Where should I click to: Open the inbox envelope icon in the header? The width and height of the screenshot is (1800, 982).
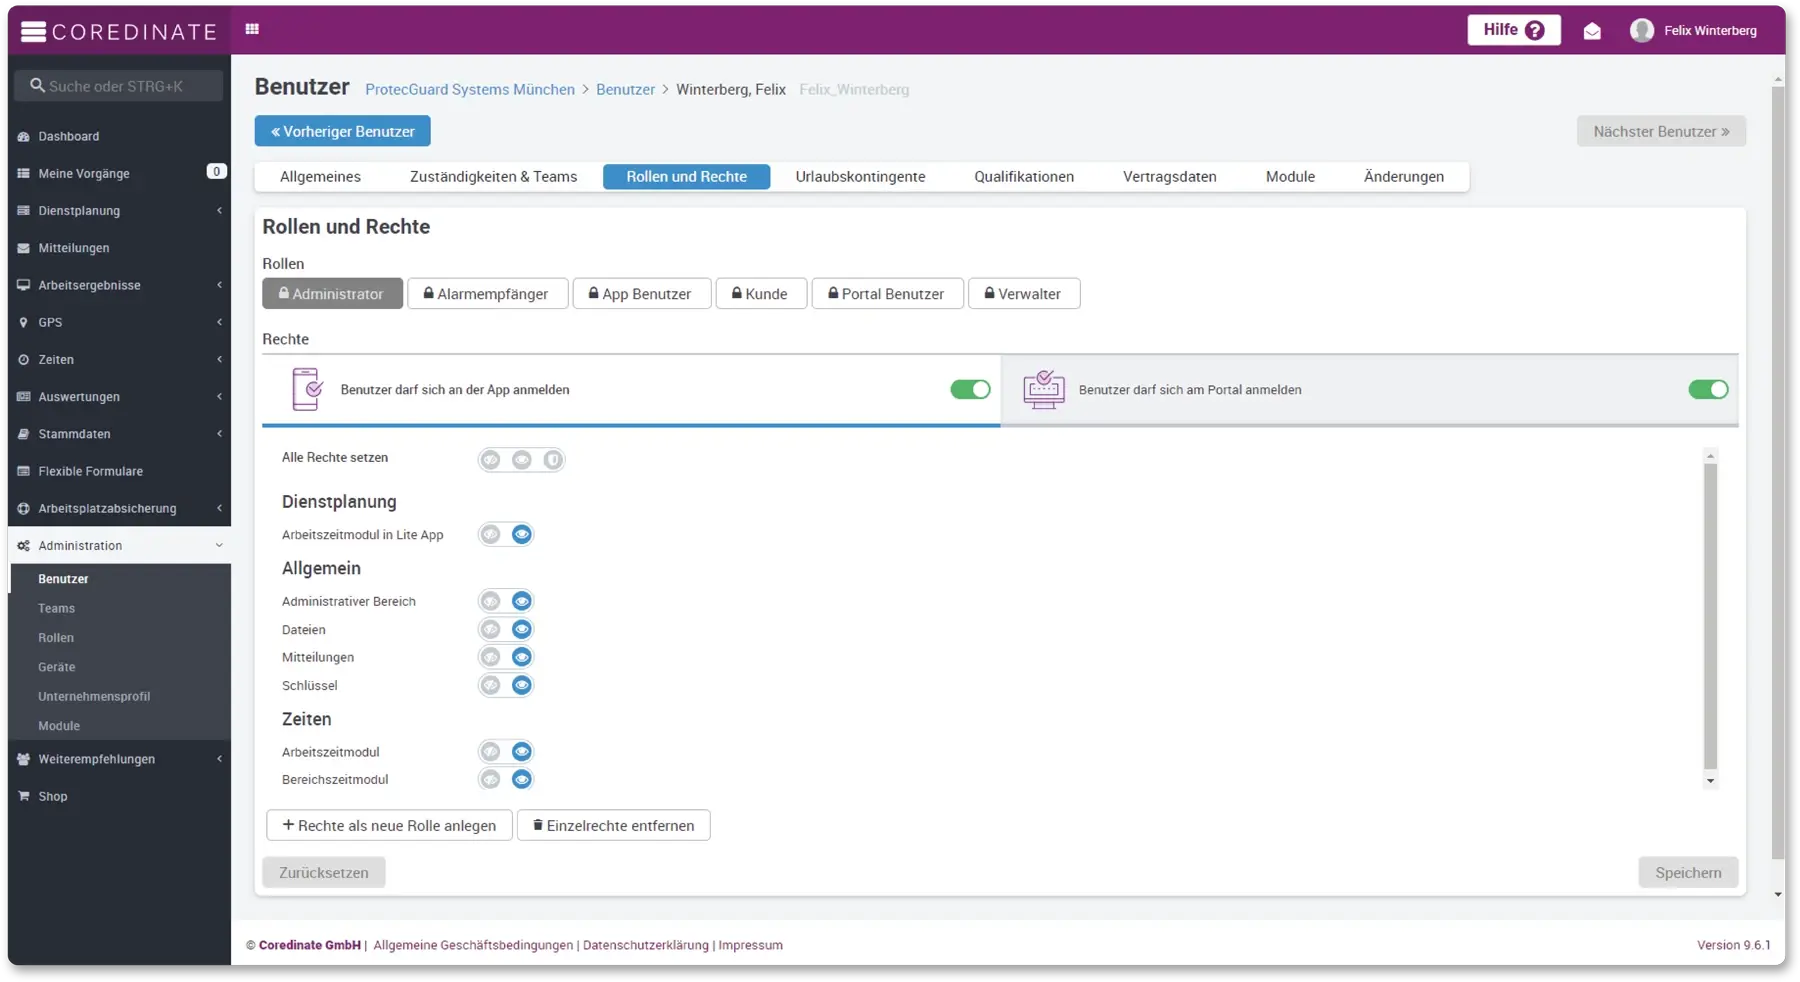(x=1592, y=31)
